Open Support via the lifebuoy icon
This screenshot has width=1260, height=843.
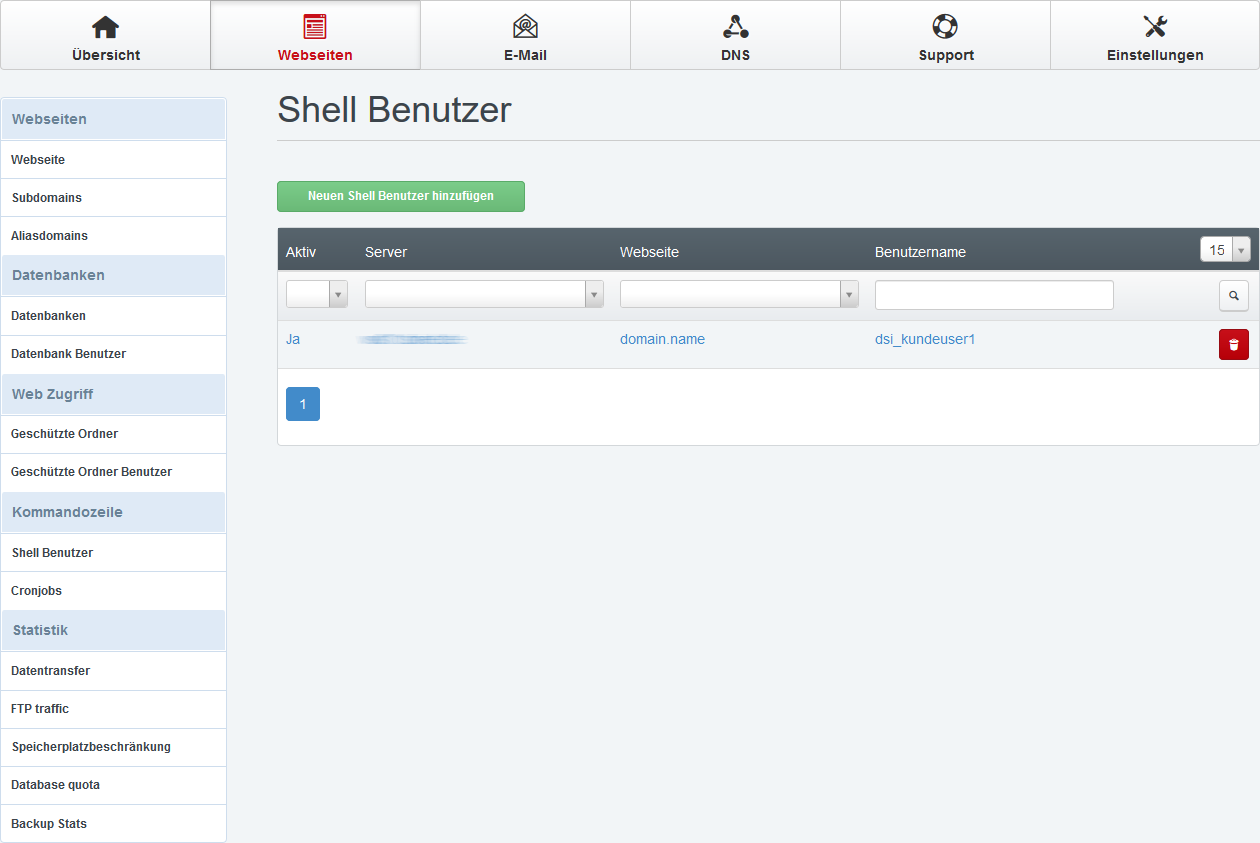[x=945, y=27]
